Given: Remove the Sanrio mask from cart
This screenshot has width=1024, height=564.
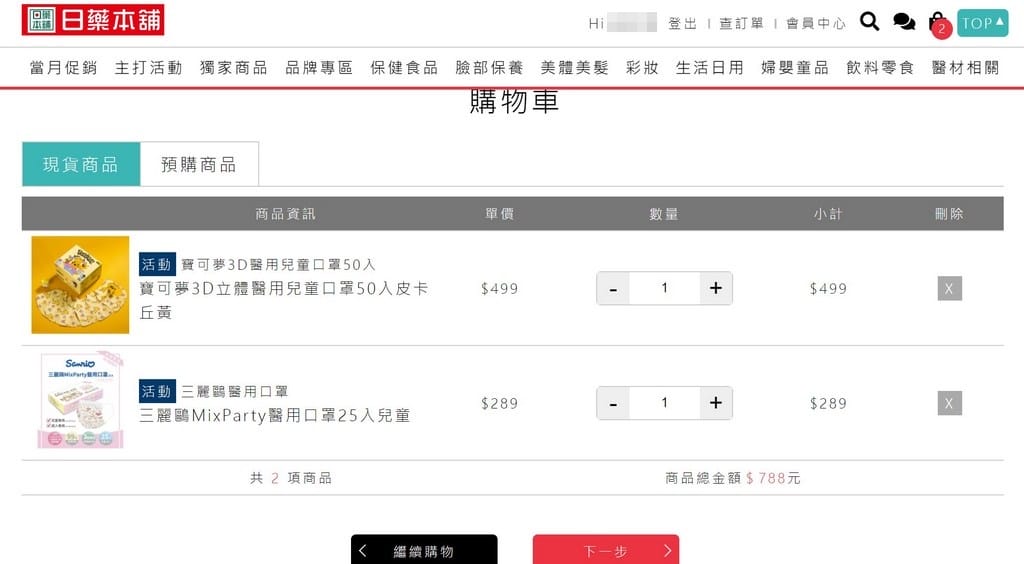Looking at the screenshot, I should (x=950, y=403).
